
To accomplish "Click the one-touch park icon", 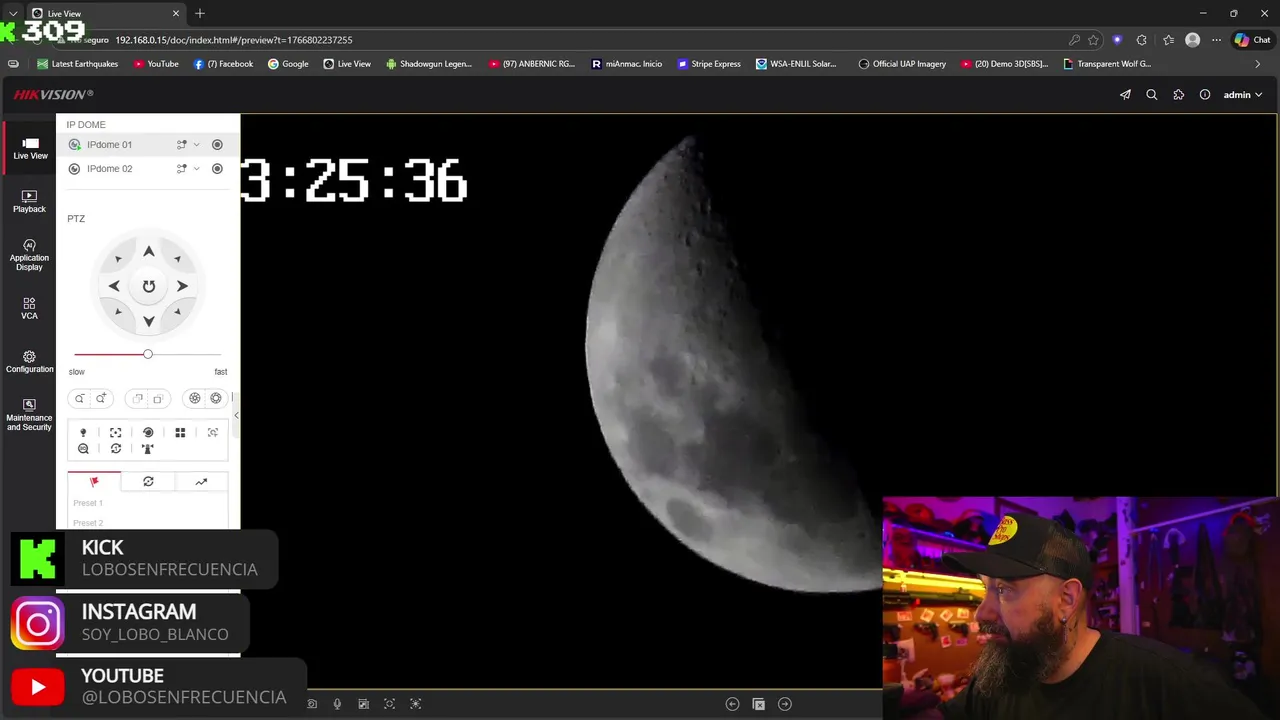I will (148, 449).
